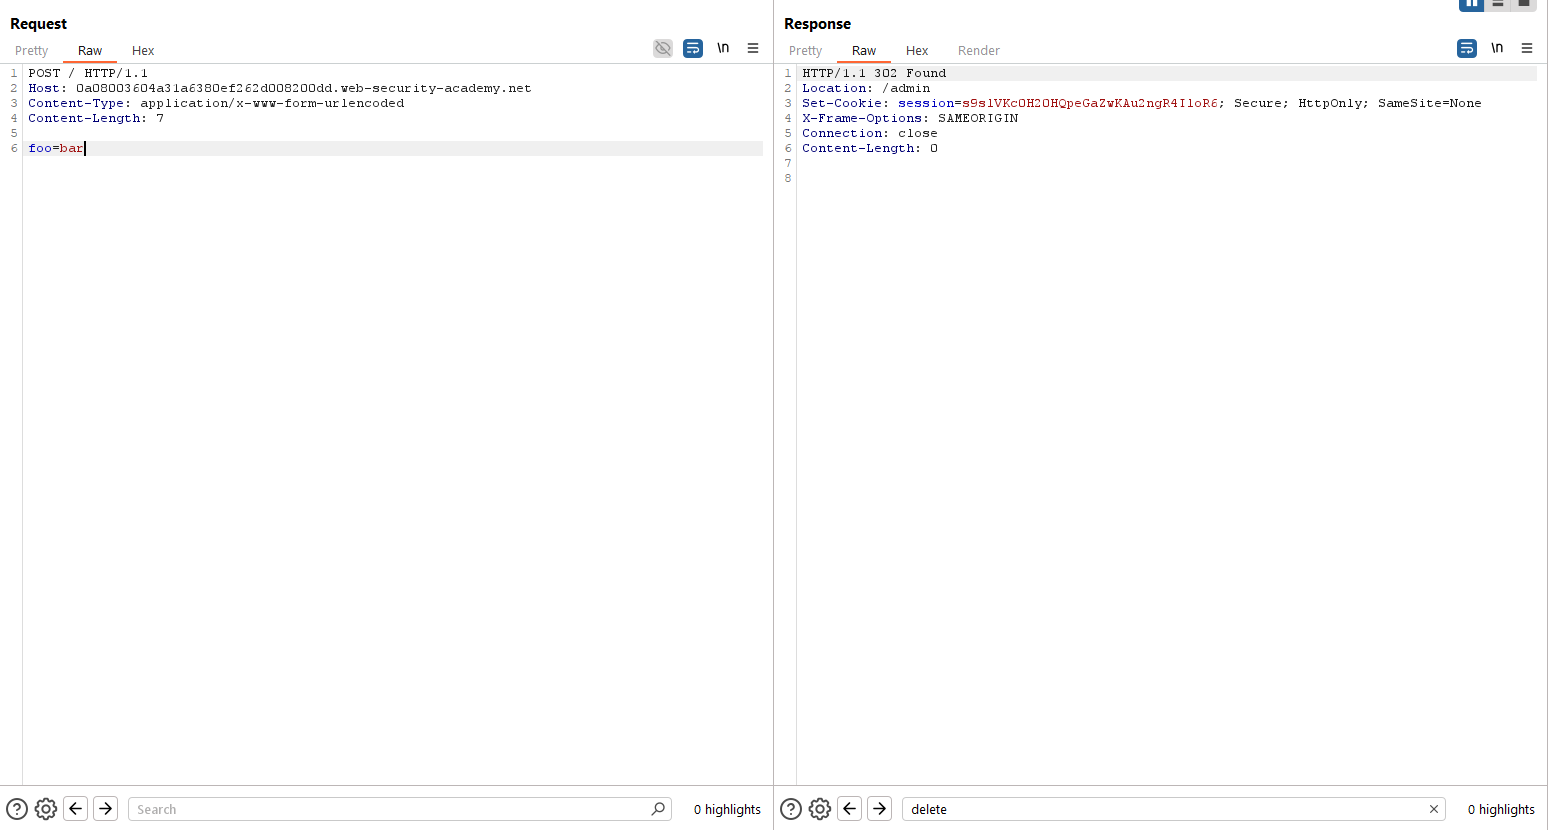Open Response search settings gear
Viewport: 1548px width, 830px height.
point(820,809)
